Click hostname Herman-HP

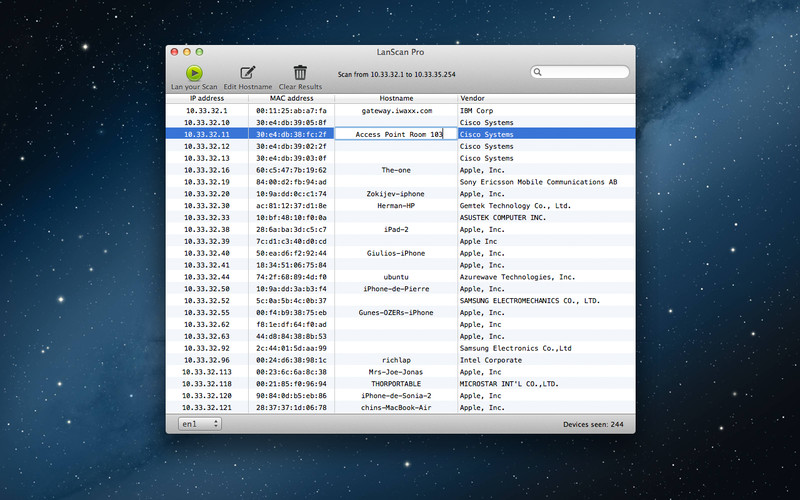click(396, 206)
